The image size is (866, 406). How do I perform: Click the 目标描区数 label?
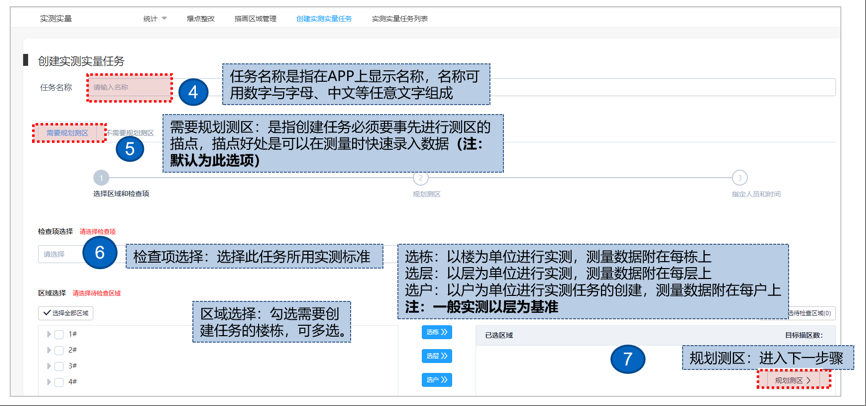pyautogui.click(x=803, y=335)
